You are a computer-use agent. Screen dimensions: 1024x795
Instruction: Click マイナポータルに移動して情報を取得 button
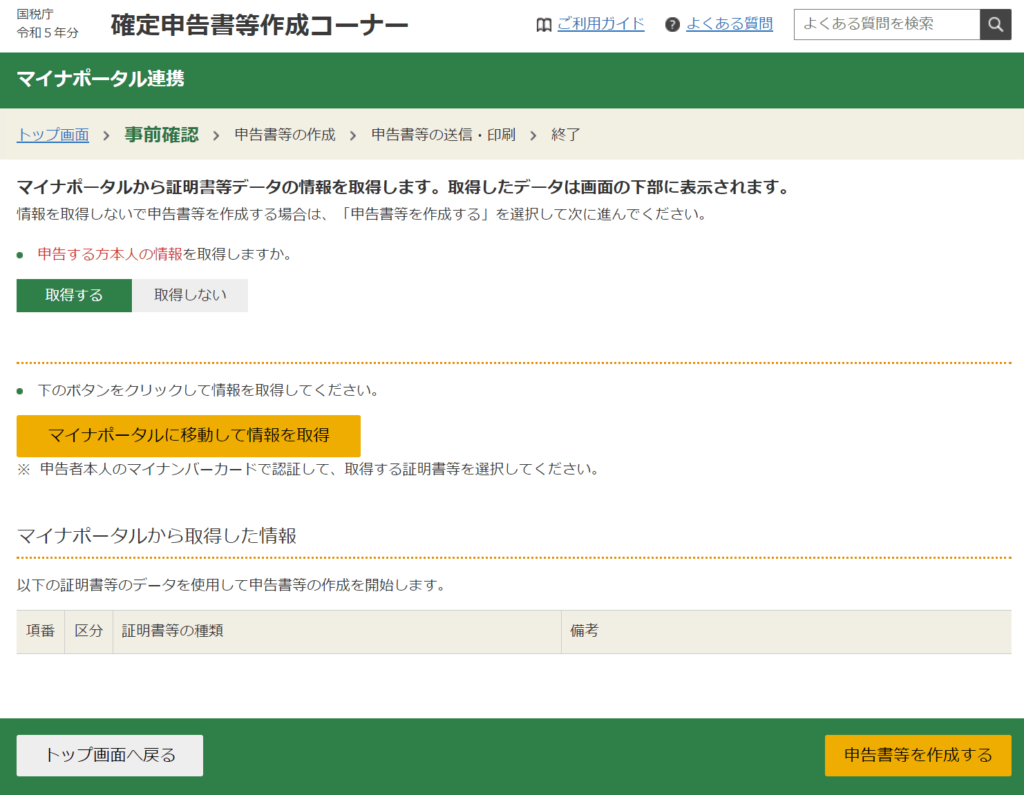pos(189,436)
